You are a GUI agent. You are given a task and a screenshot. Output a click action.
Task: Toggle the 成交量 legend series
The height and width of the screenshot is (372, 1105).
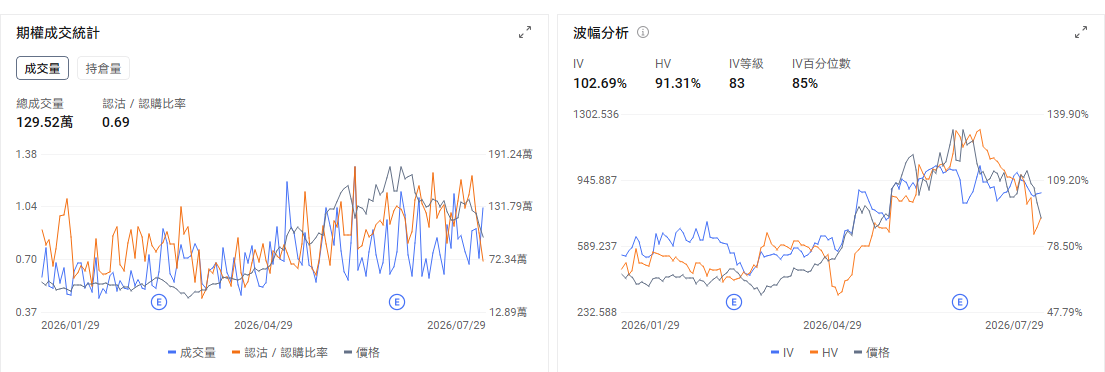[192, 352]
